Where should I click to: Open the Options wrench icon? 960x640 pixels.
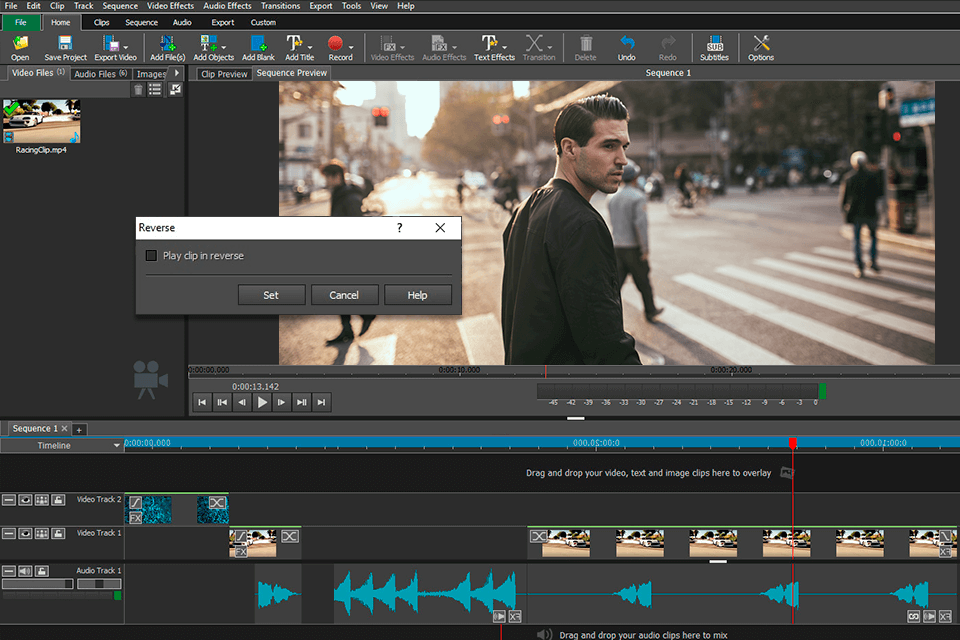coord(761,44)
